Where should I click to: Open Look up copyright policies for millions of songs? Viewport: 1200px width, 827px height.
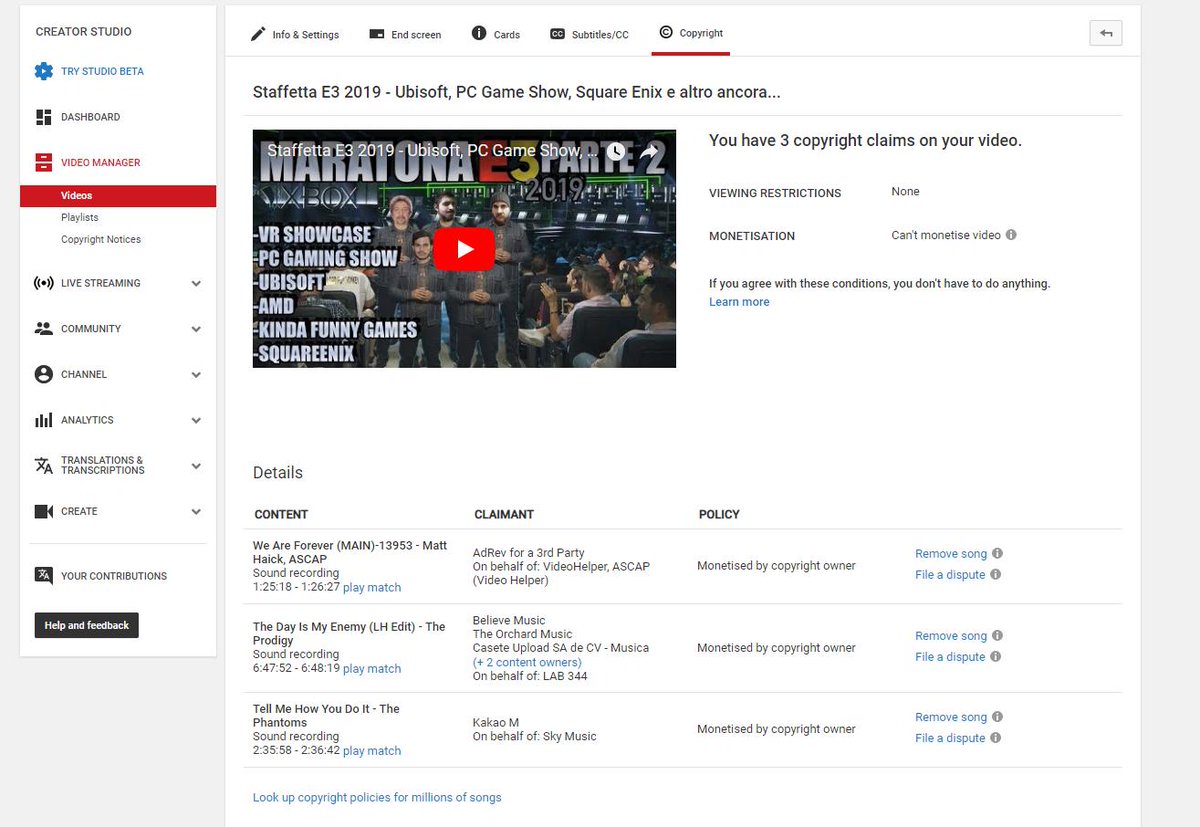377,797
